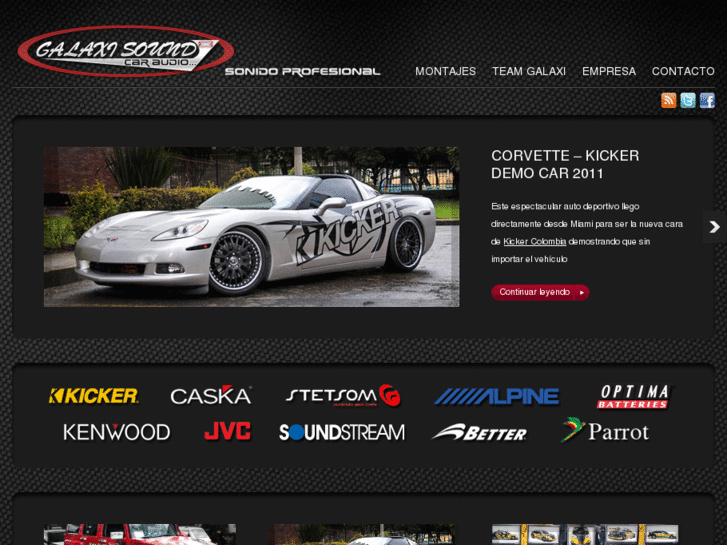Open the Contacto menu item
This screenshot has height=545, width=727.
[x=683, y=71]
